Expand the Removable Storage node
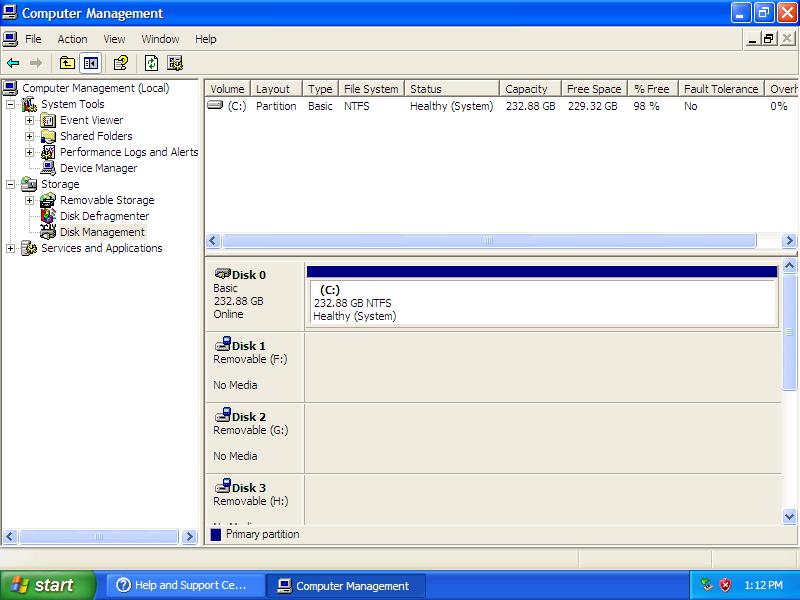 pos(29,201)
